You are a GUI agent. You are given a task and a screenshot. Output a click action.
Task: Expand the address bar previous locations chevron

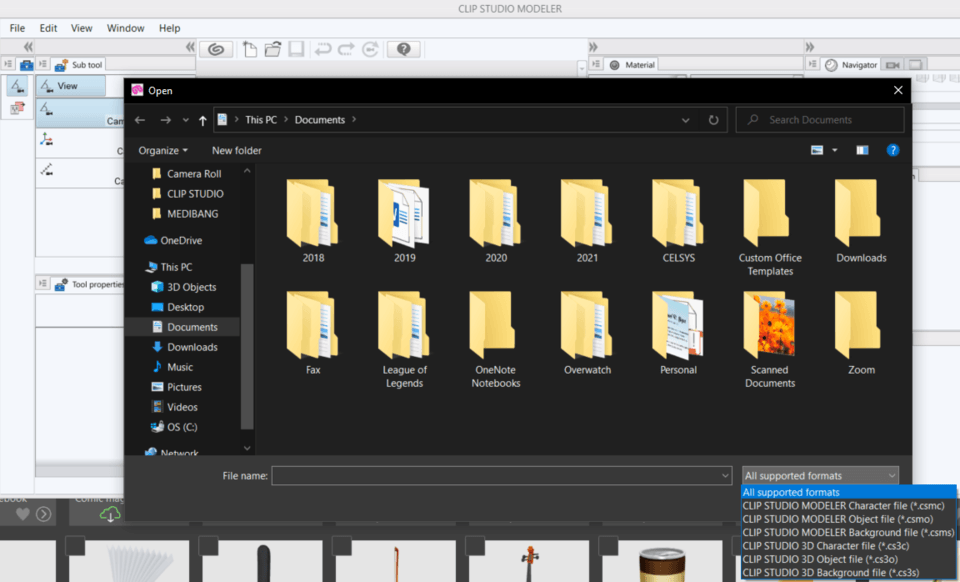click(x=686, y=120)
